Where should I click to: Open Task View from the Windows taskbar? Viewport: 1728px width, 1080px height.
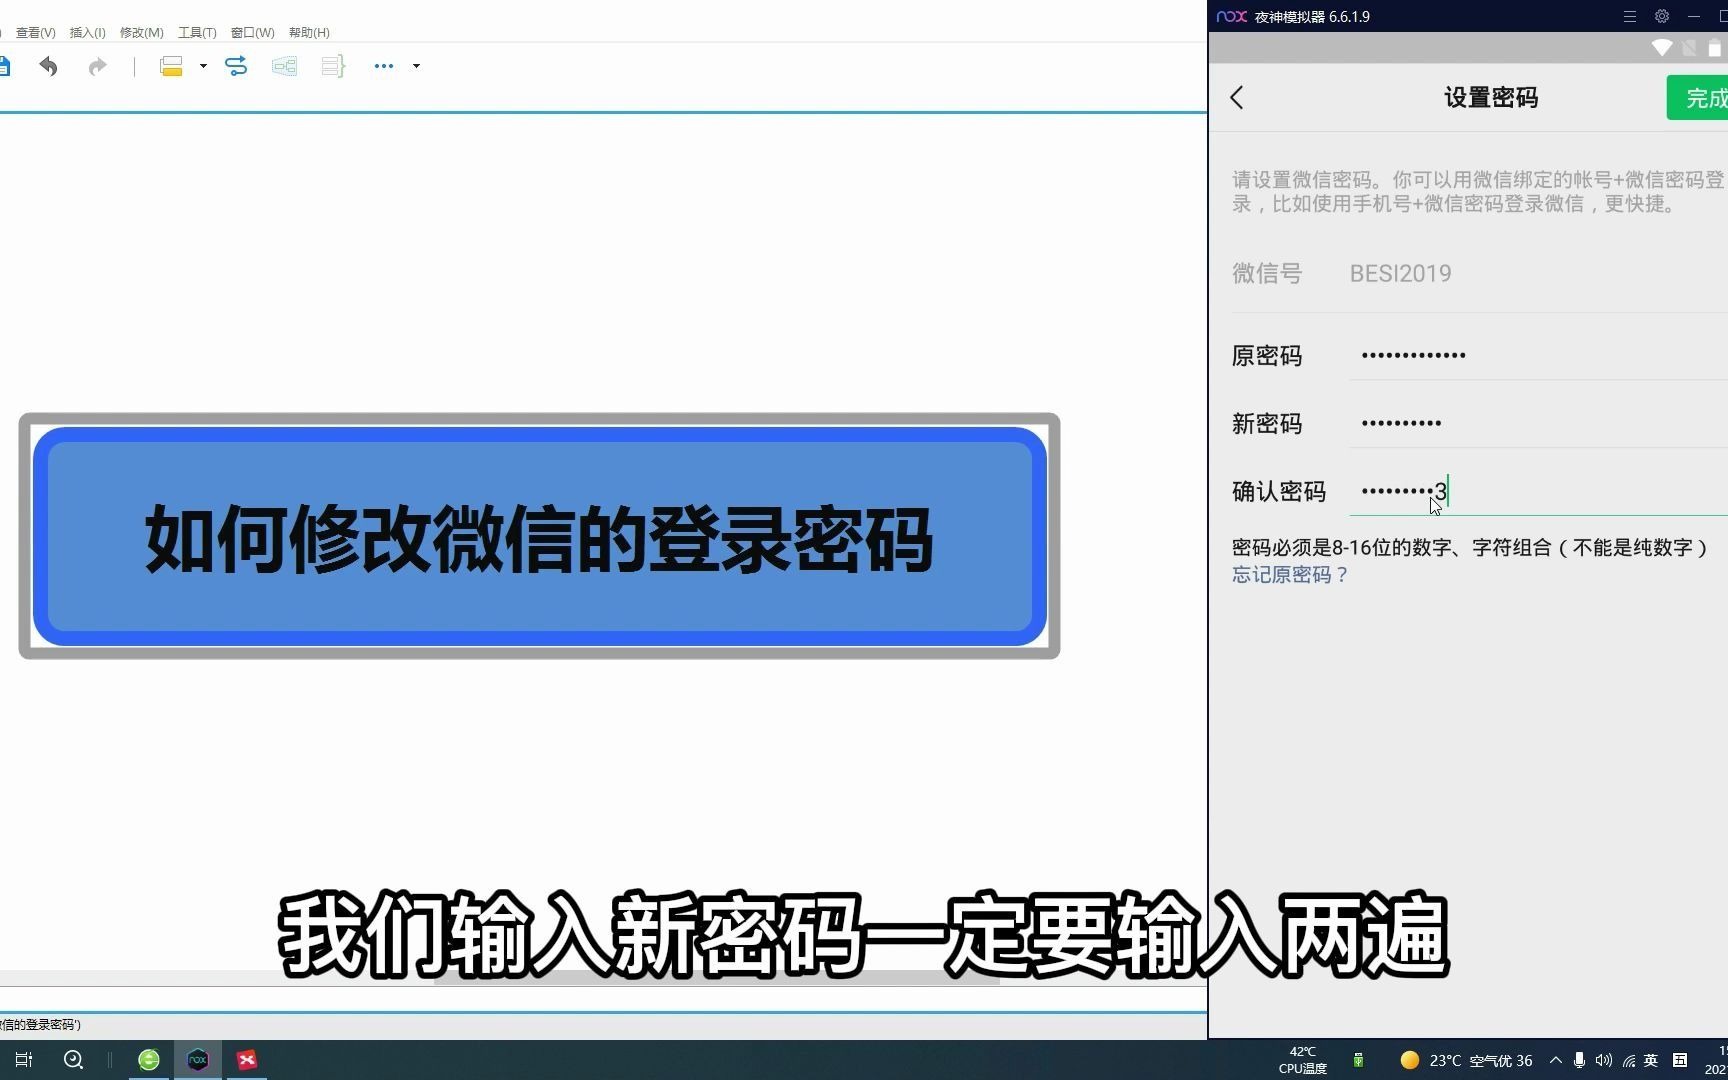pos(24,1060)
